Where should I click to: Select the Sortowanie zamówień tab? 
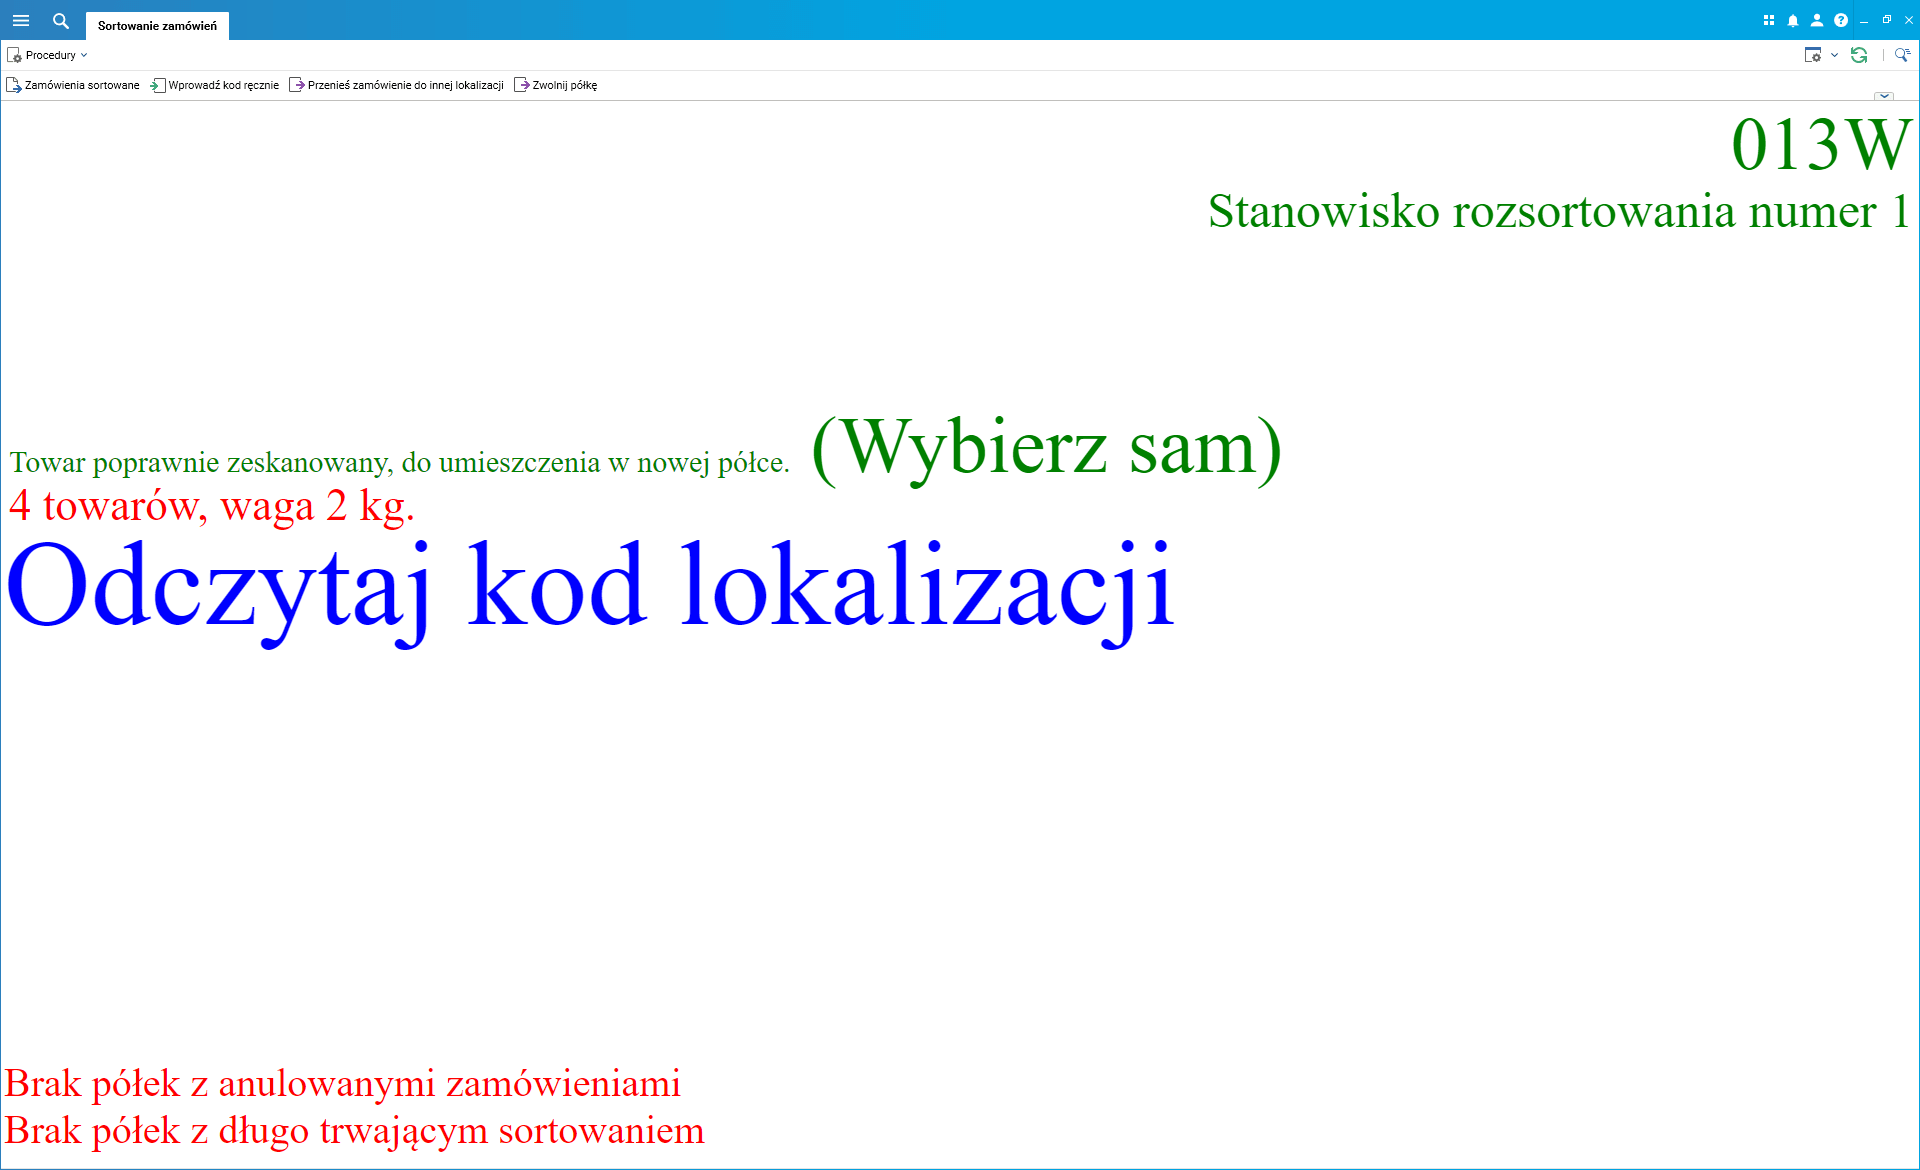pyautogui.click(x=157, y=26)
